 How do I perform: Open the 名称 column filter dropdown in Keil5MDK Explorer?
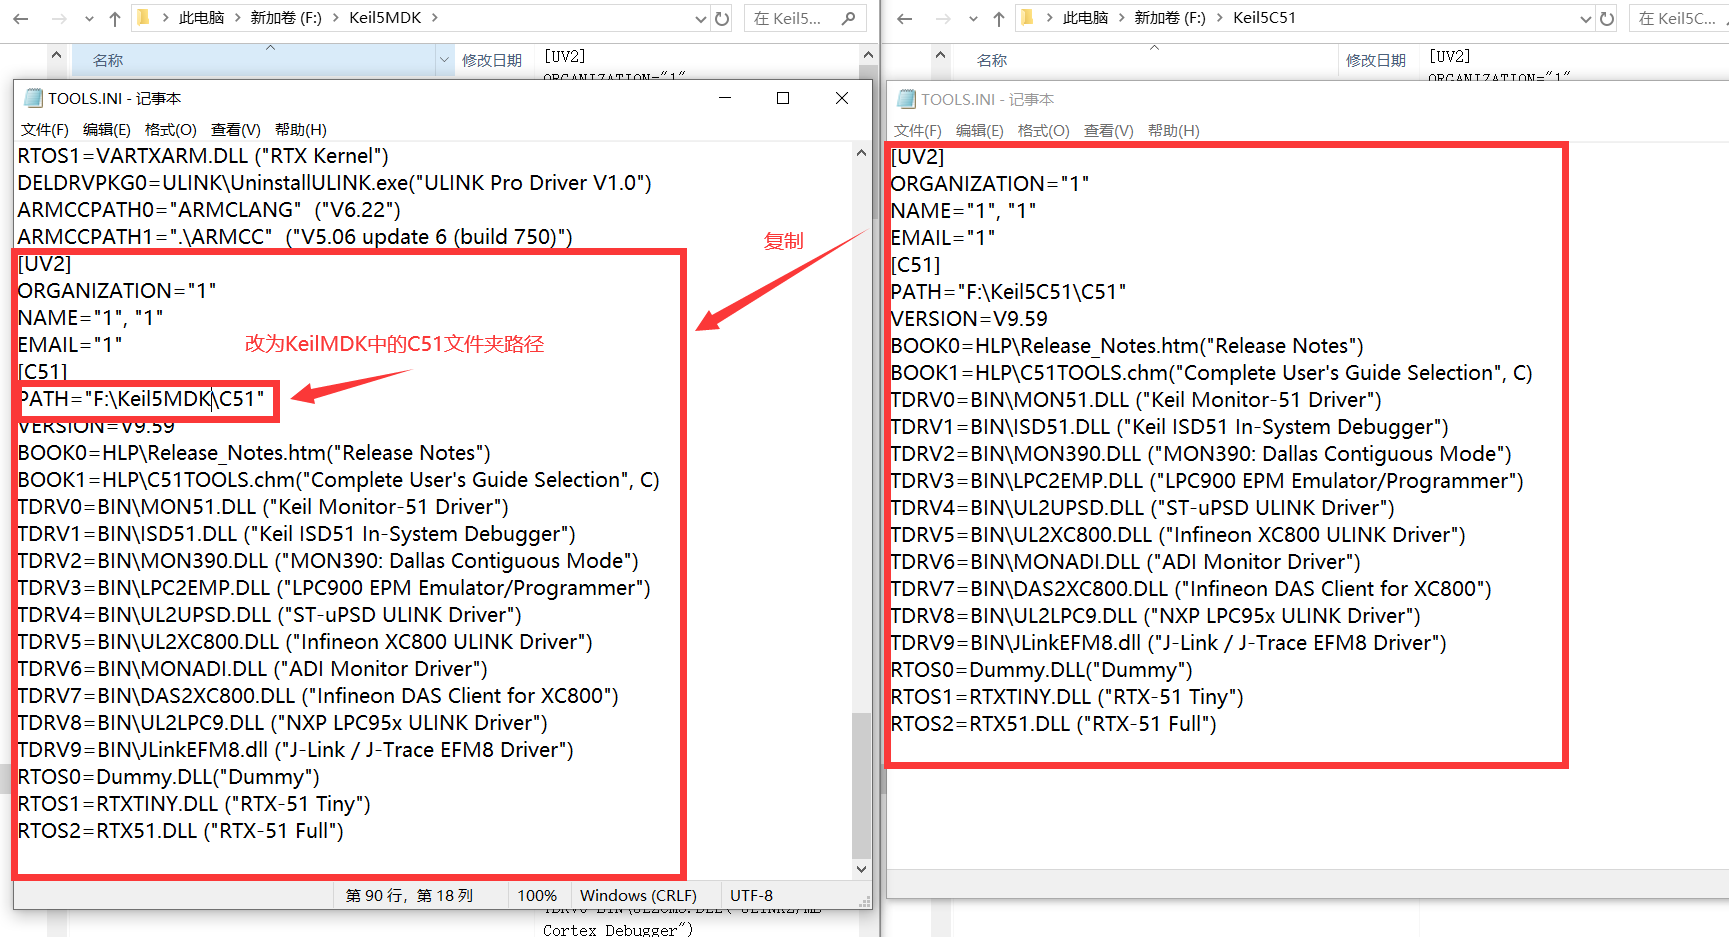444,60
